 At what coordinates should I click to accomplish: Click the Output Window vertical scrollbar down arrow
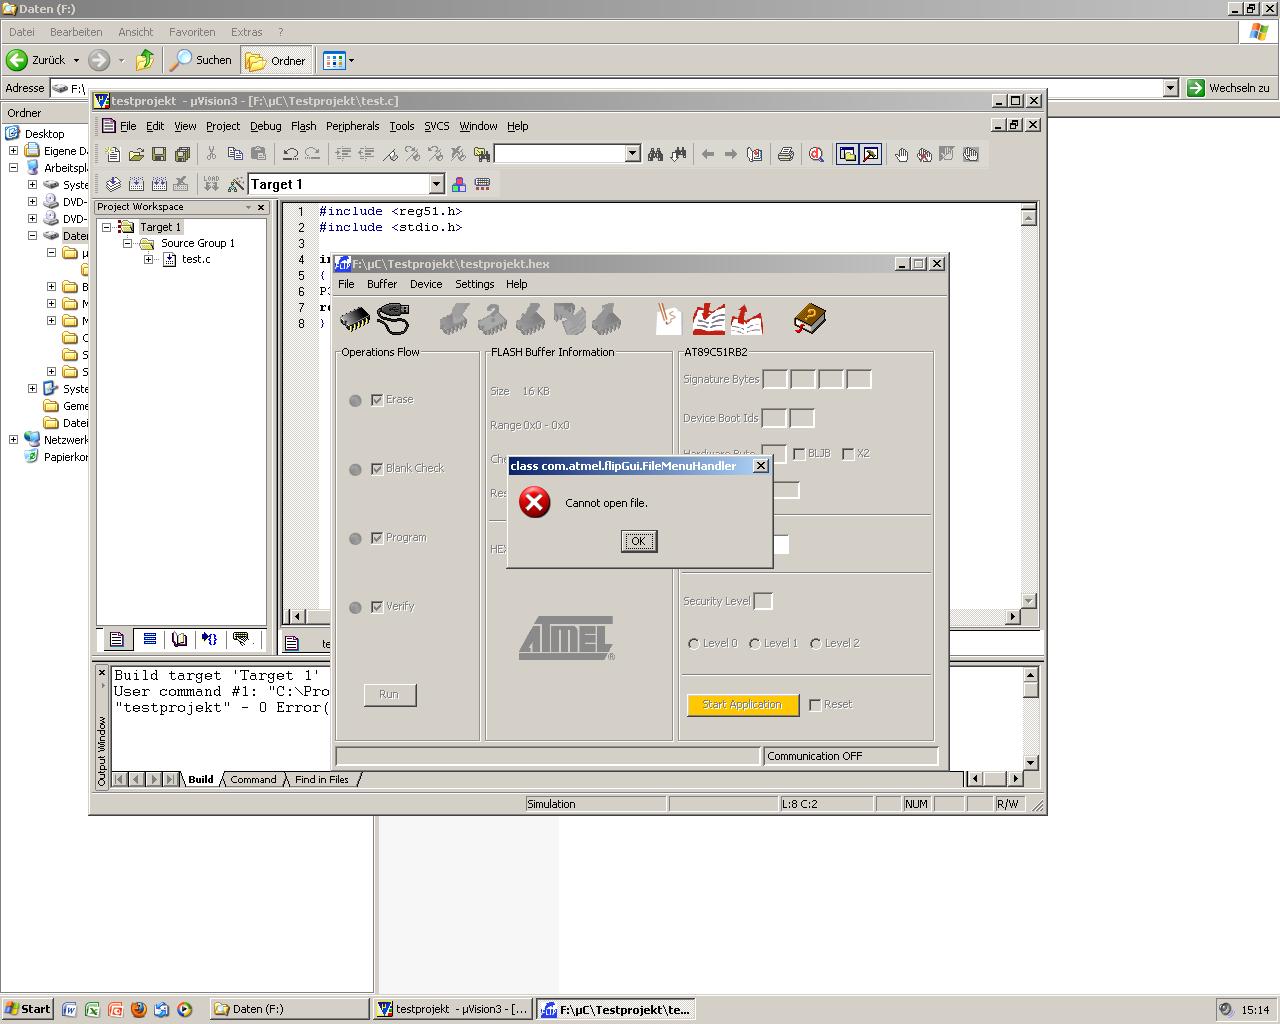pyautogui.click(x=1030, y=762)
